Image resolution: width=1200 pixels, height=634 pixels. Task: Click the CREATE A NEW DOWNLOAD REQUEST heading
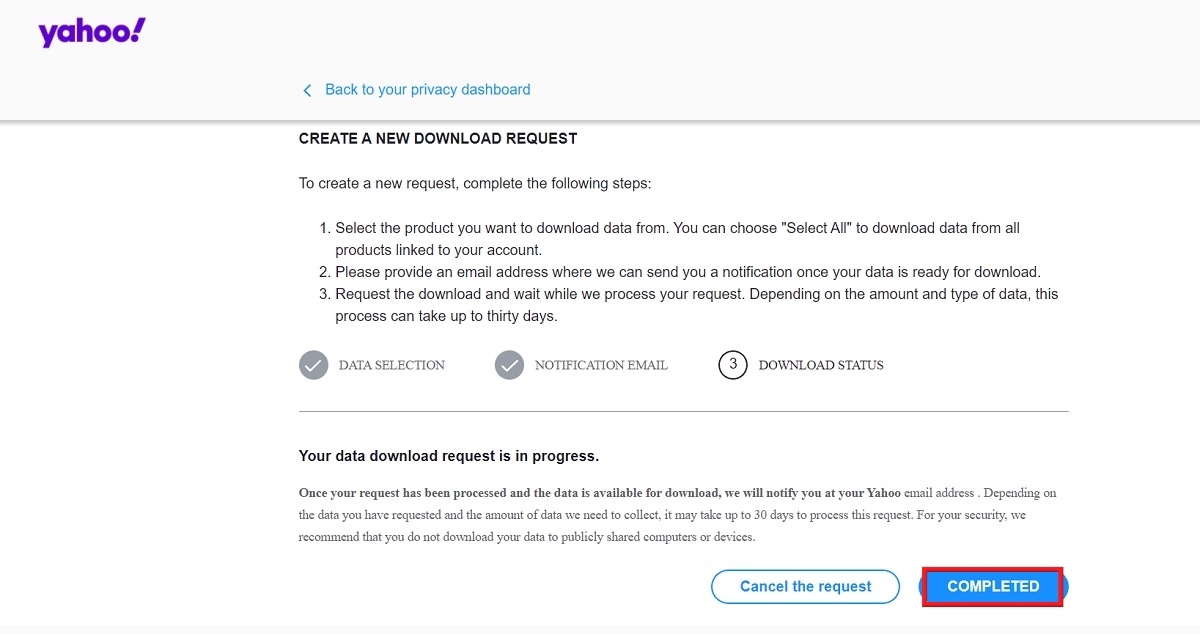tap(437, 138)
